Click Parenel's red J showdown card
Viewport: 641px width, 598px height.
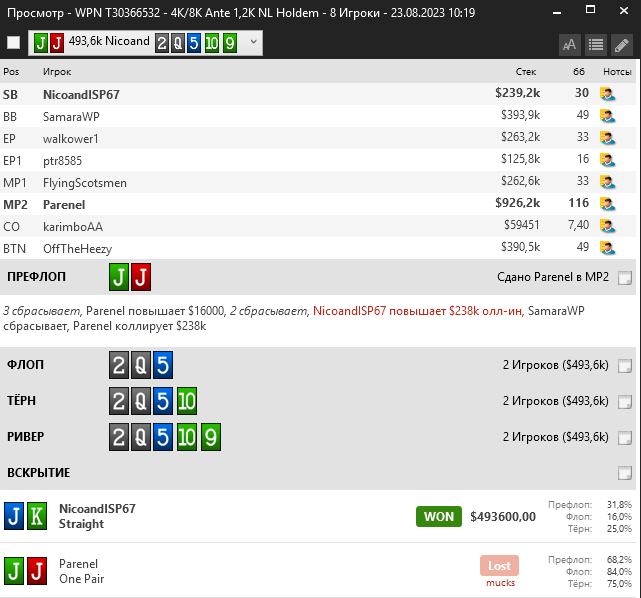(x=37, y=571)
